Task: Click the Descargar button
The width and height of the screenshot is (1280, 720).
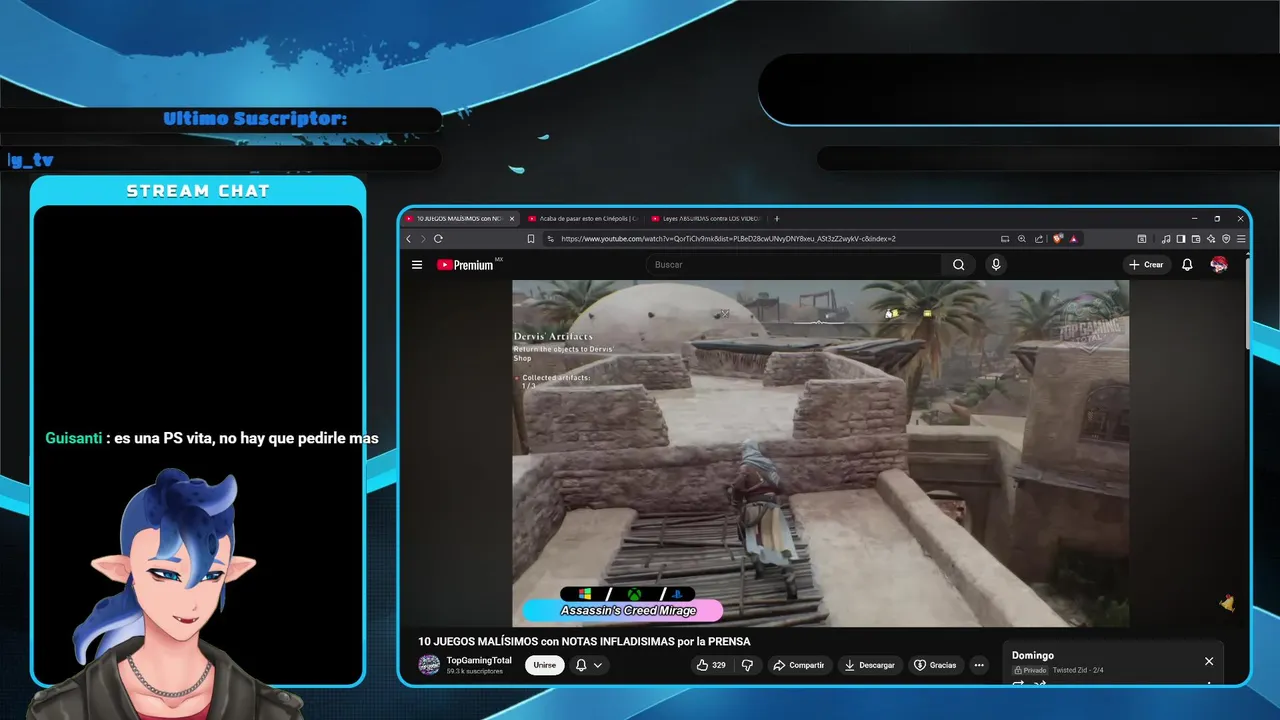Action: pos(869,665)
